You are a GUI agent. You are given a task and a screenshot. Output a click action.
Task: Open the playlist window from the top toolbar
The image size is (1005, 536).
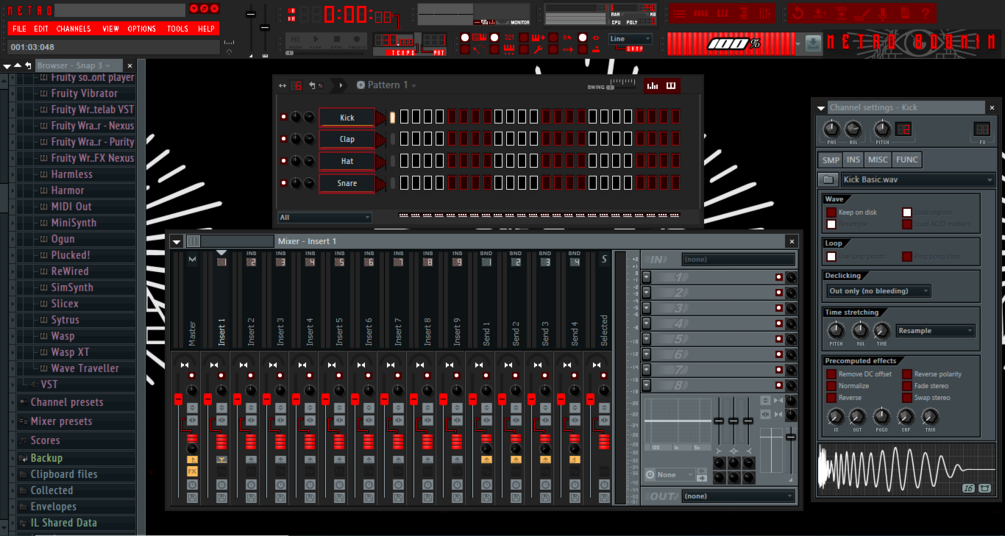tap(679, 13)
